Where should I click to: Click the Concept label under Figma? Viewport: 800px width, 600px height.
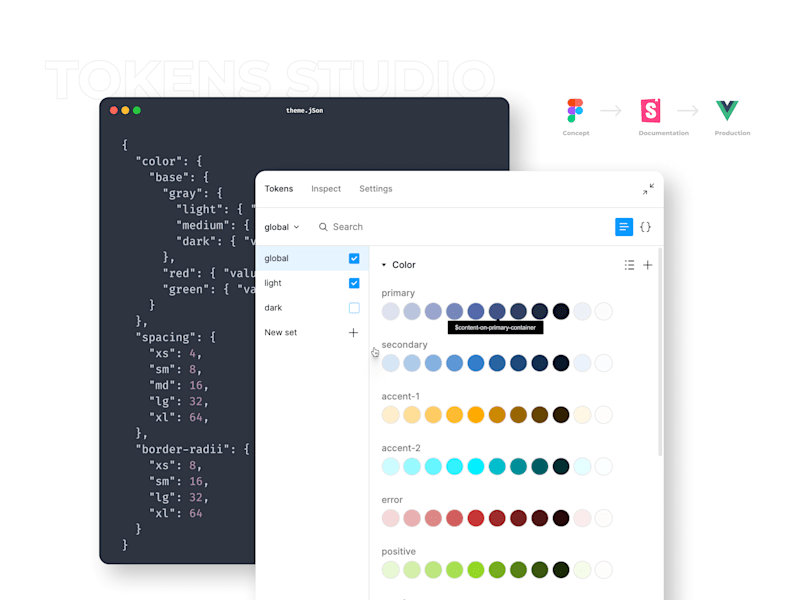click(x=576, y=133)
